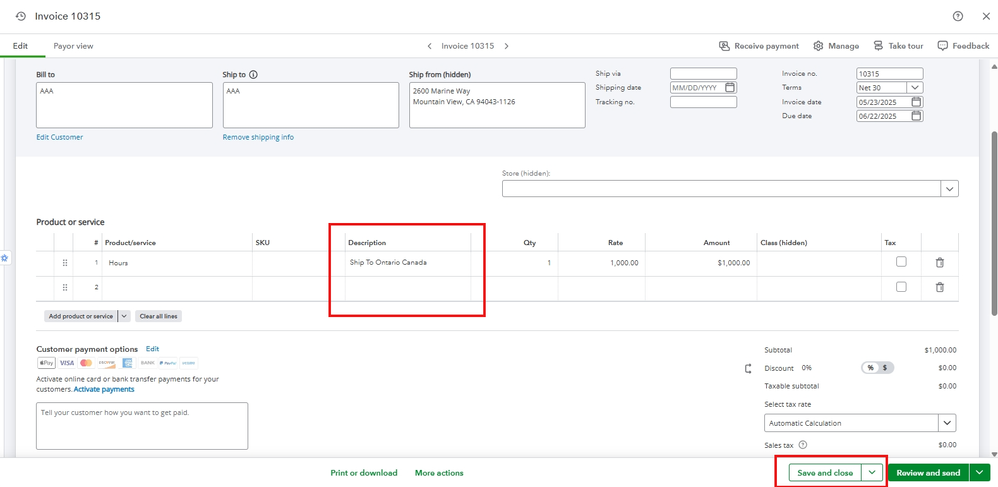
Task: Click the Invoice no. field
Action: (890, 73)
